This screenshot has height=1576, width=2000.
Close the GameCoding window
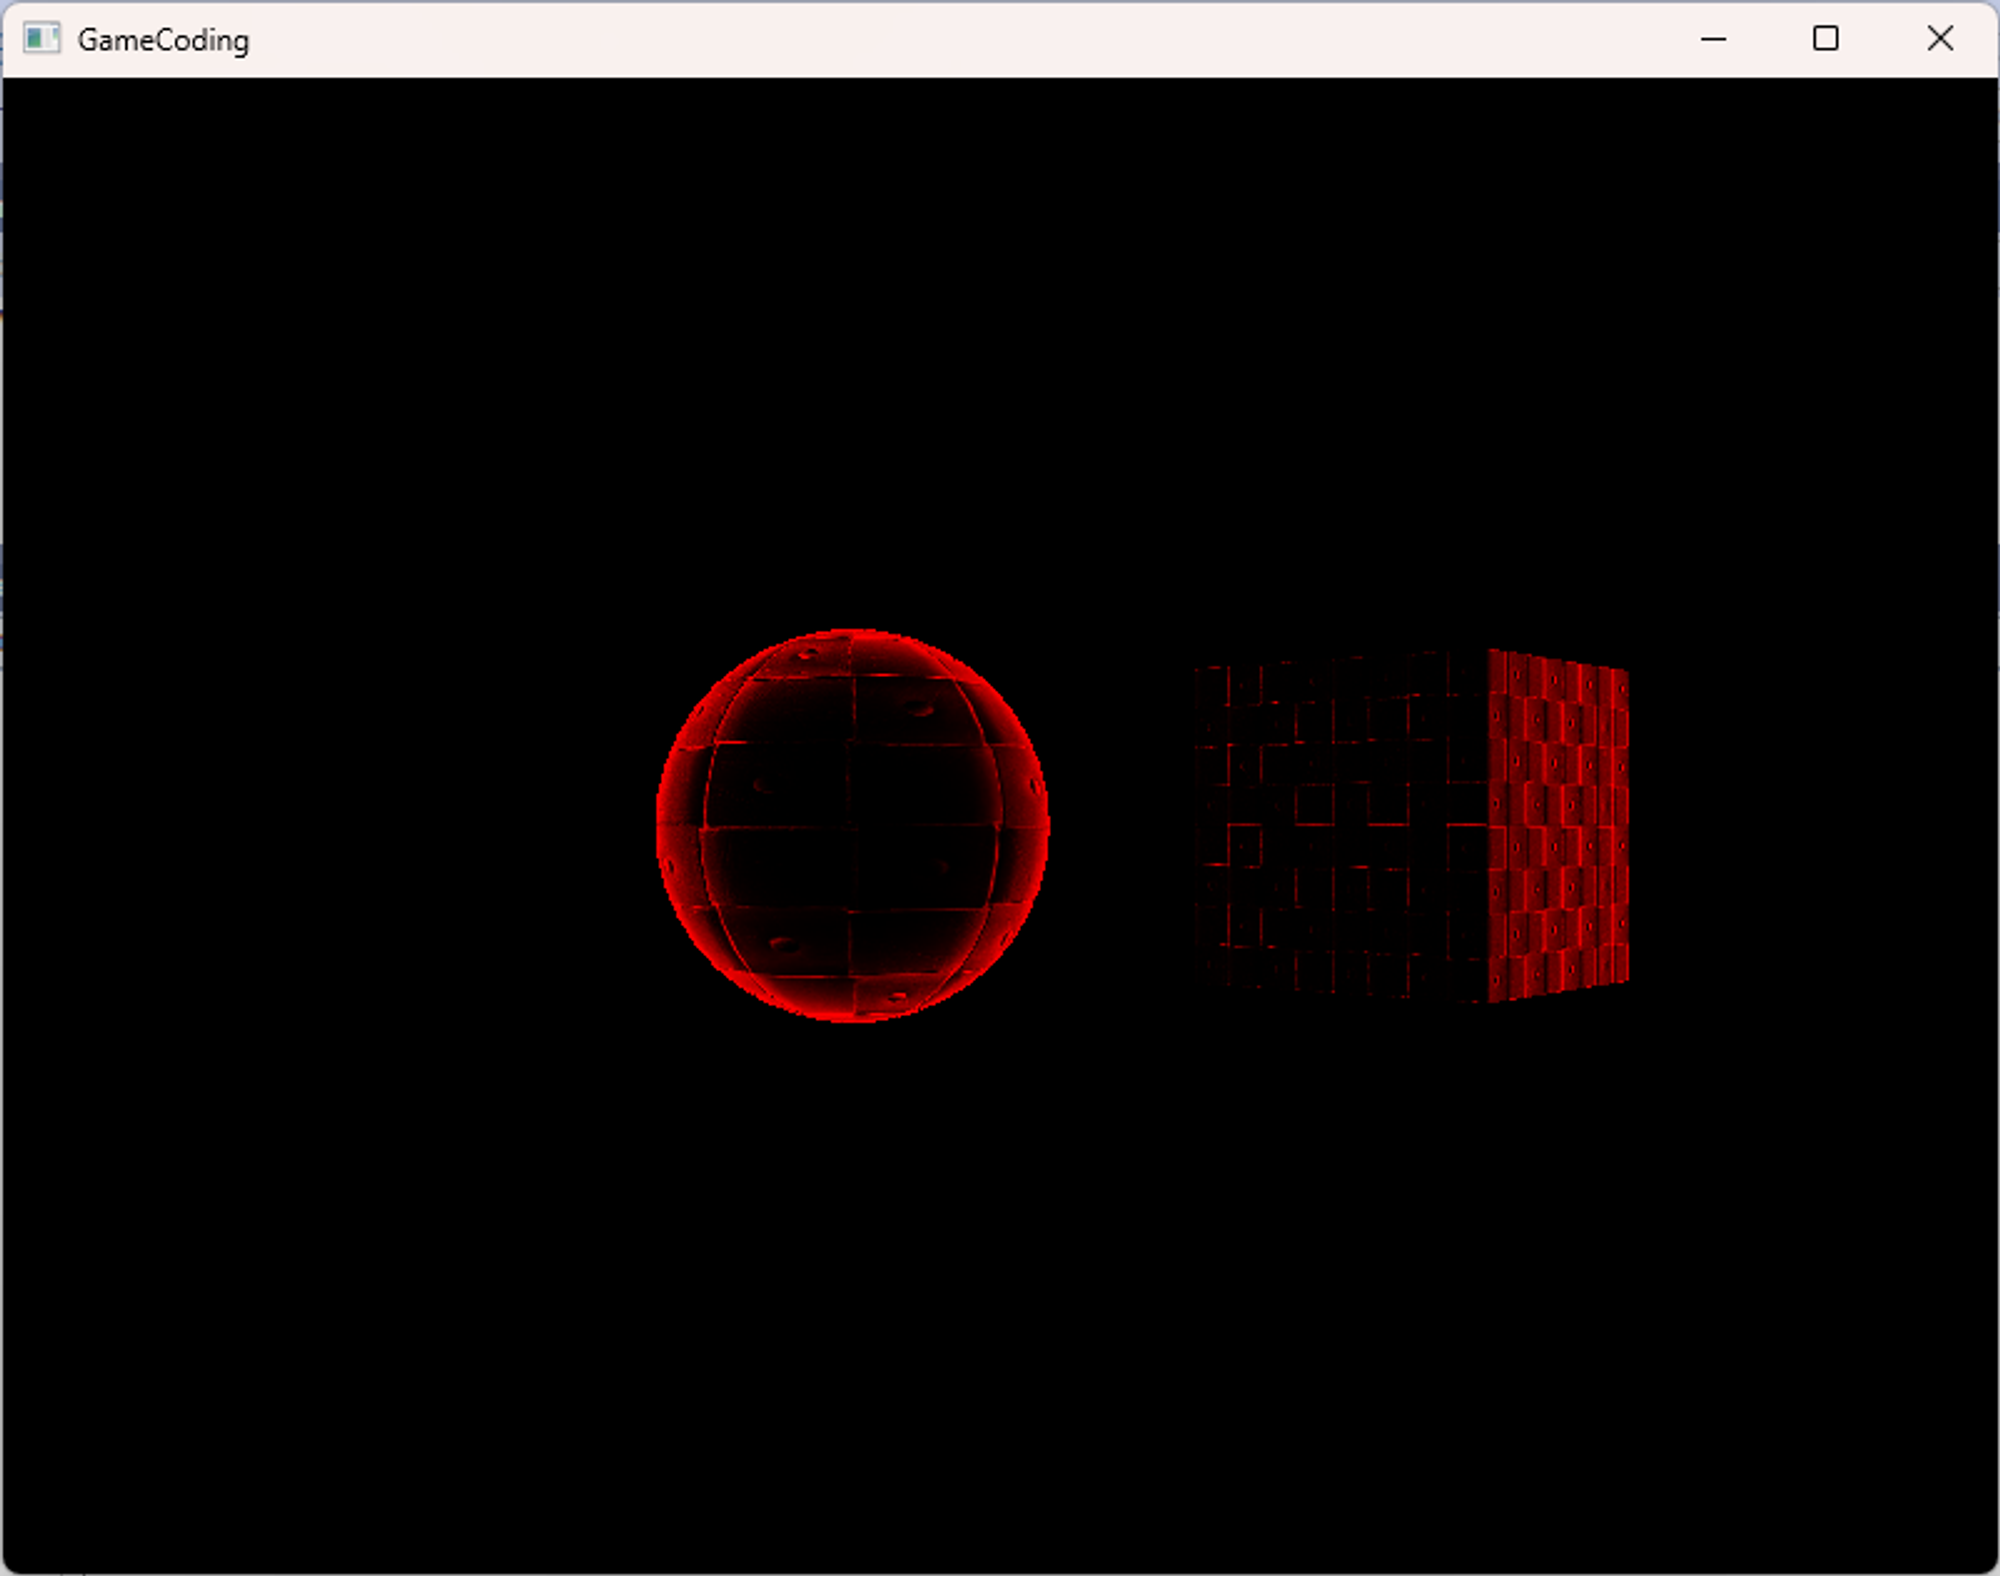[1939, 39]
